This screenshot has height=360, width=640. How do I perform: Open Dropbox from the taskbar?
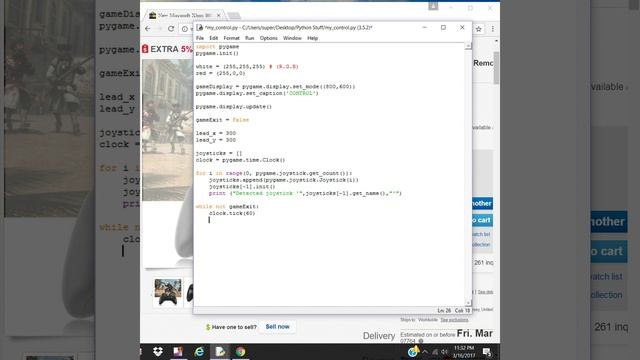[x=158, y=351]
